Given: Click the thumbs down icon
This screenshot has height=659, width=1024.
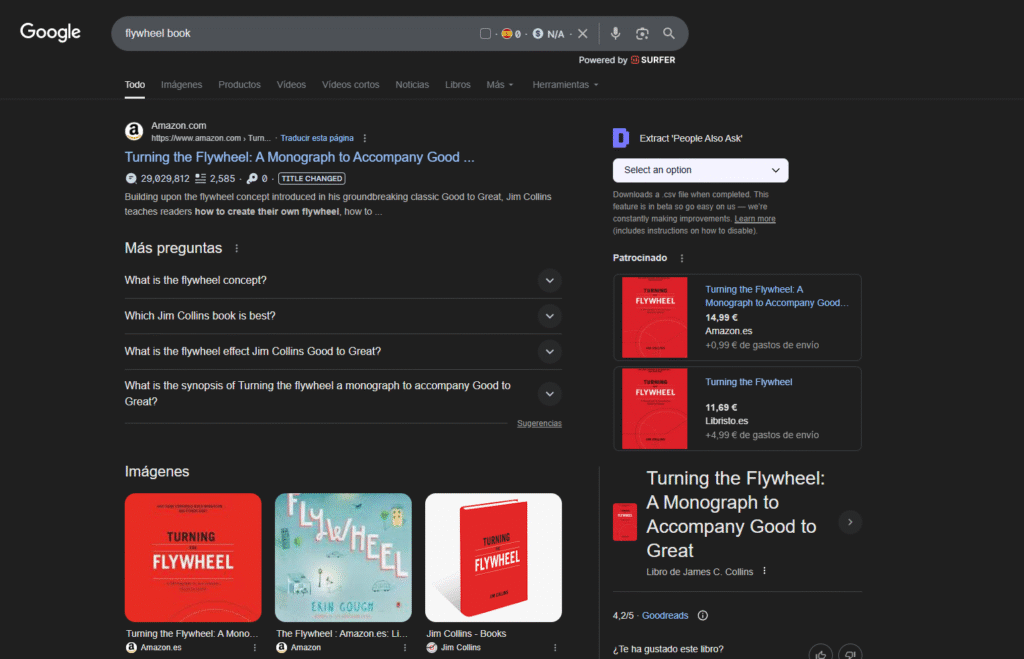Looking at the screenshot, I should coord(850,654).
